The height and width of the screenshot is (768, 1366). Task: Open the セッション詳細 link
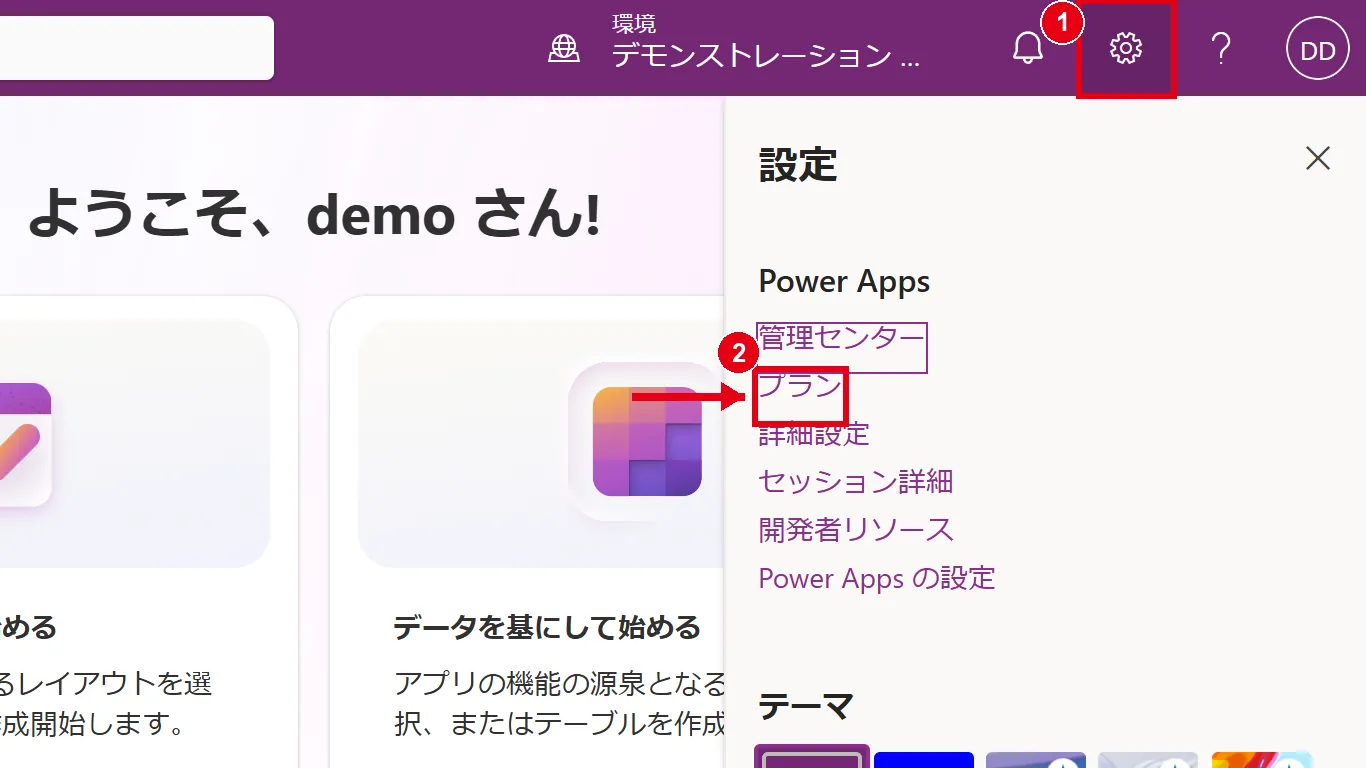pos(856,482)
